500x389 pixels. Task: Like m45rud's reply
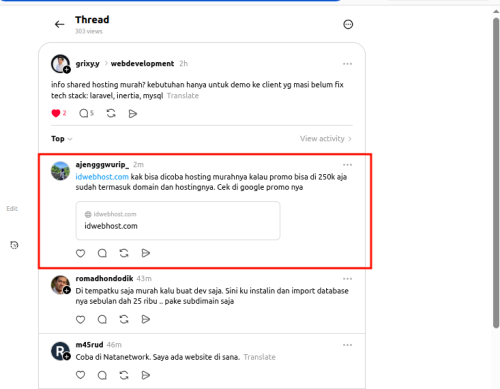80,375
